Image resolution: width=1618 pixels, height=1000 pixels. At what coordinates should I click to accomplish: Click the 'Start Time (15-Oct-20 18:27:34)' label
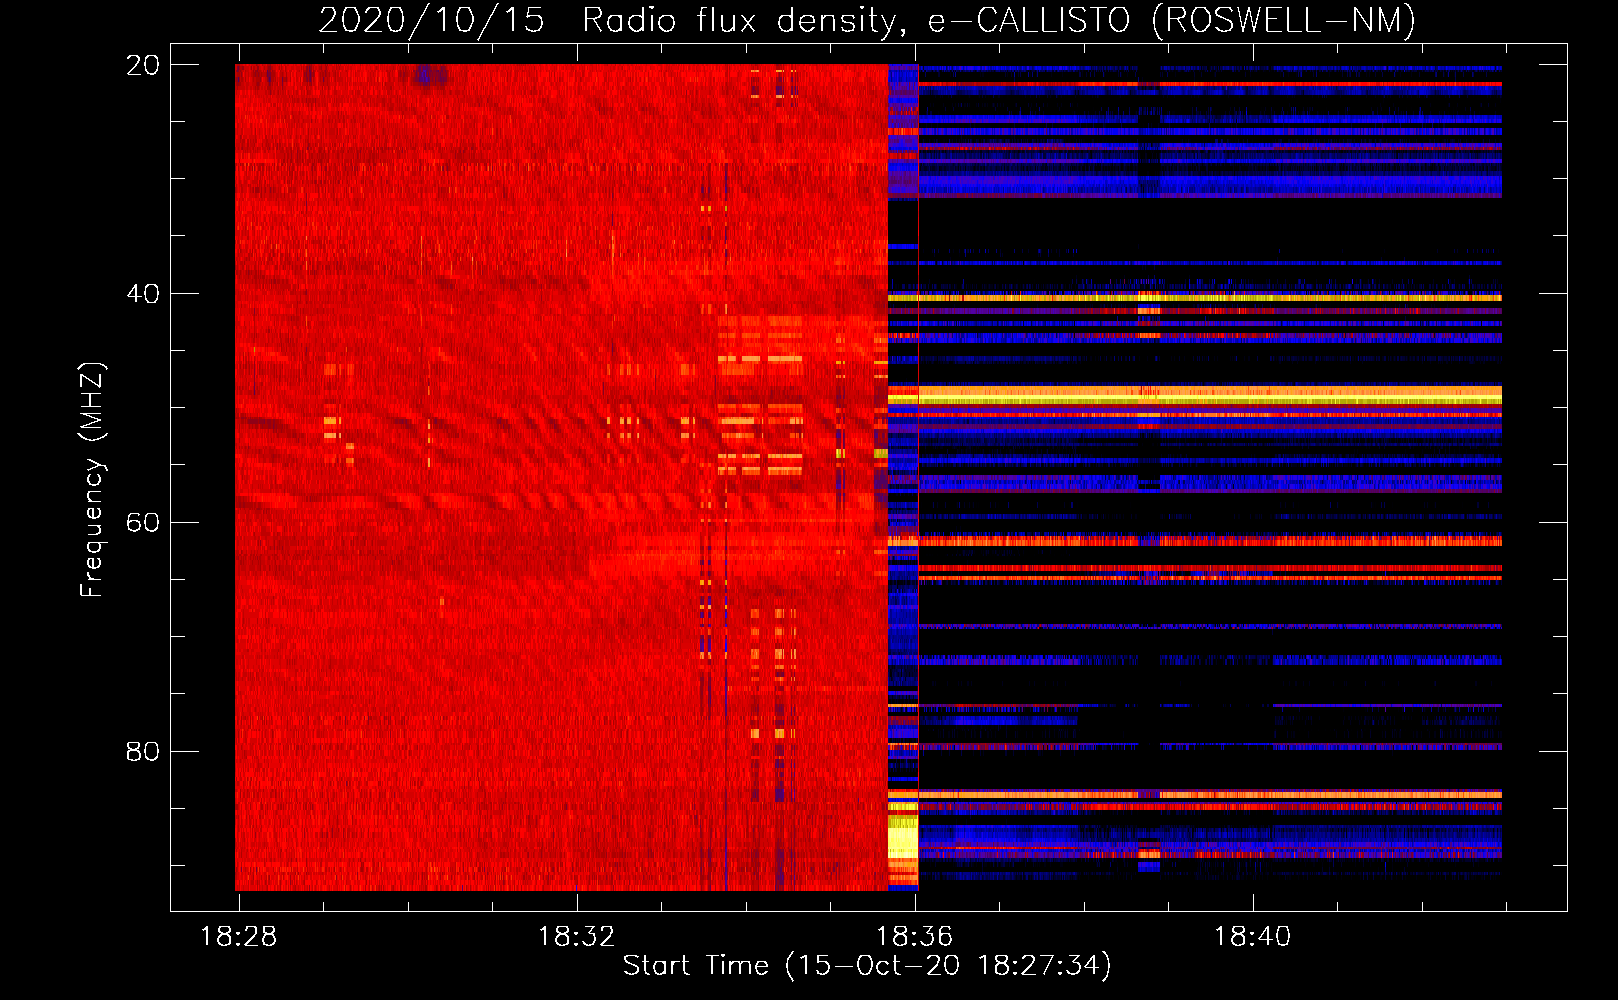(867, 966)
